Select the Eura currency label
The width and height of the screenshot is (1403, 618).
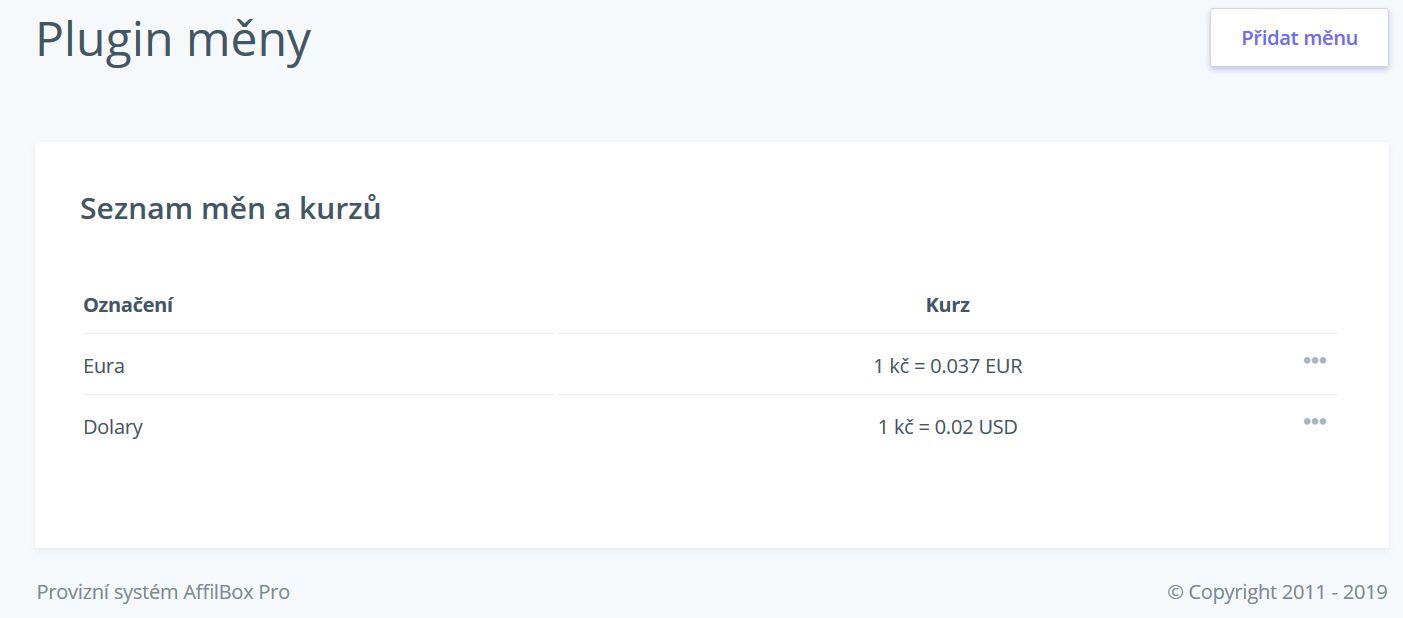point(104,366)
